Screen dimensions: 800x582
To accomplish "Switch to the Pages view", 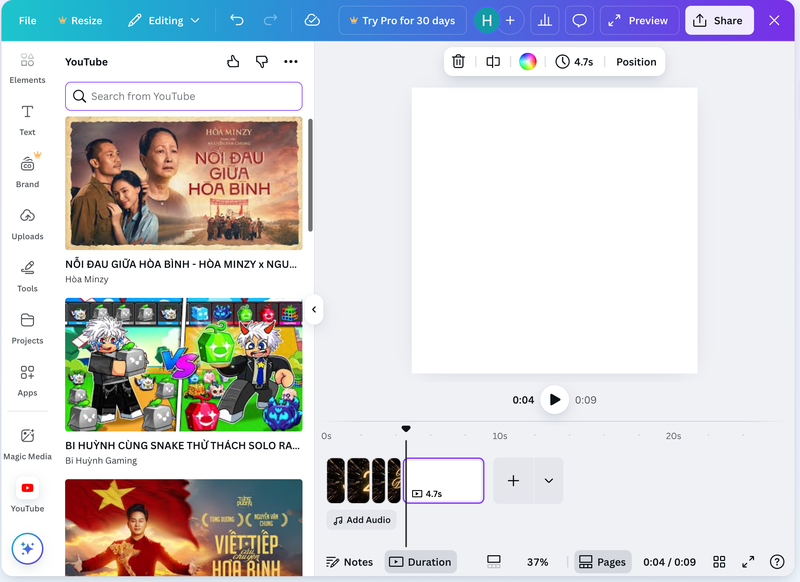I will point(601,562).
